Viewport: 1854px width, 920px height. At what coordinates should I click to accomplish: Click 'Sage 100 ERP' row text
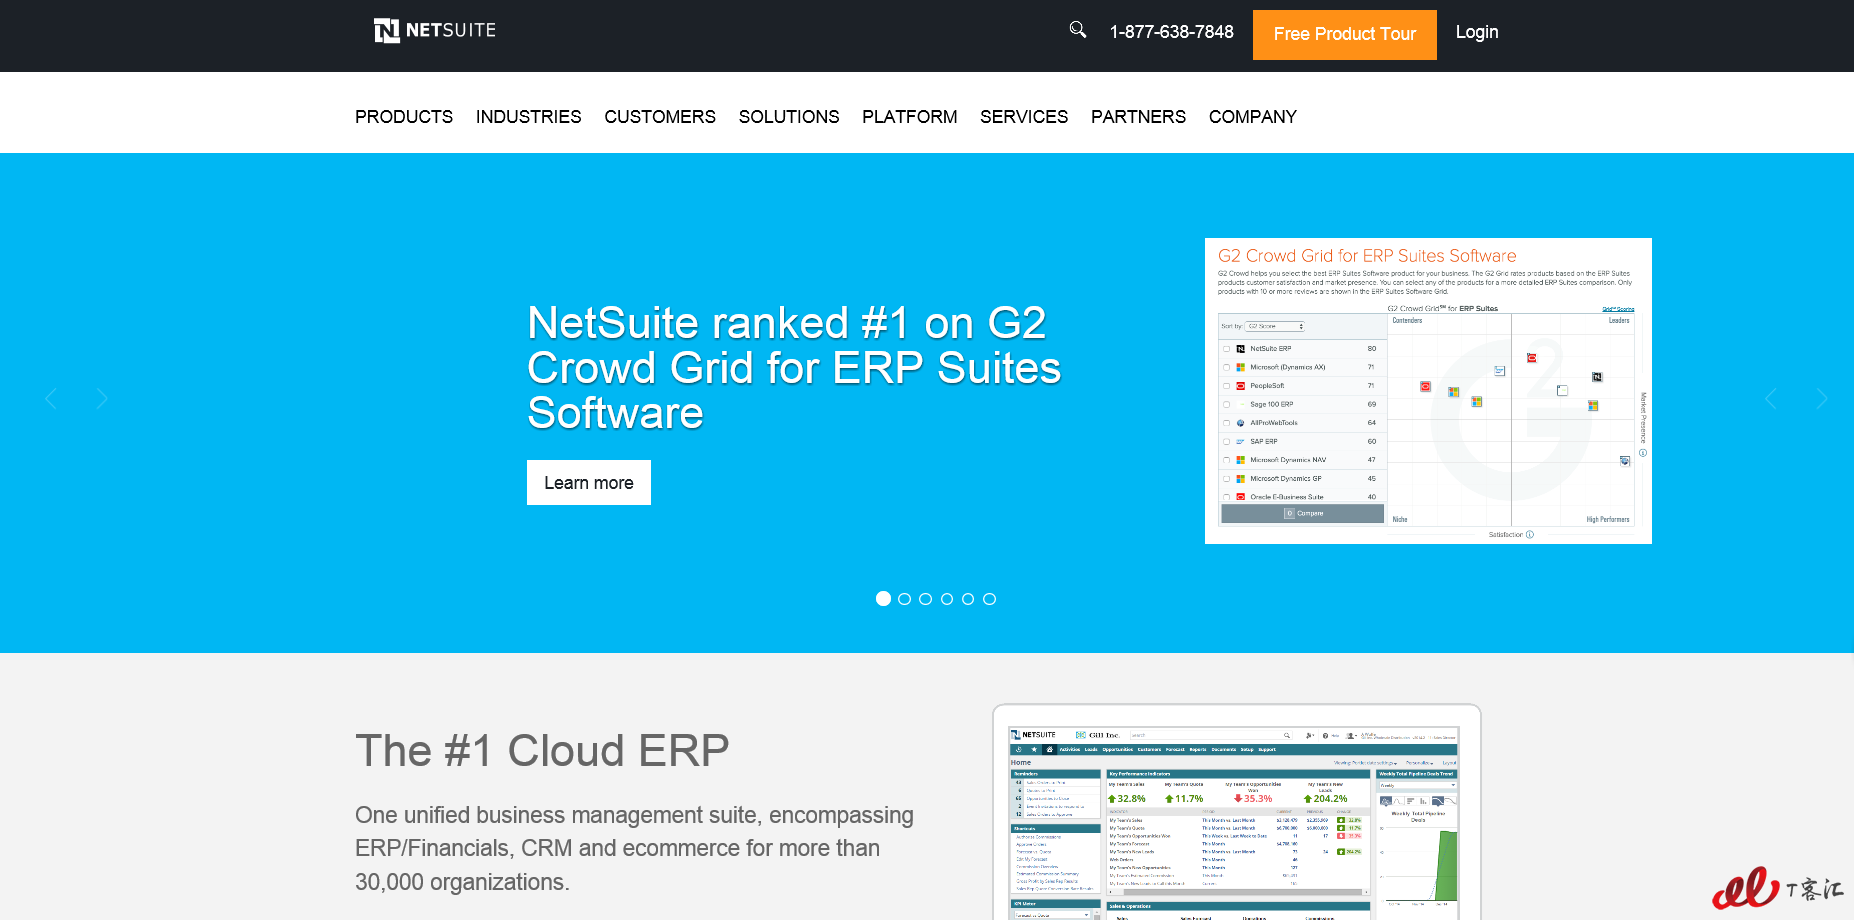click(1271, 404)
